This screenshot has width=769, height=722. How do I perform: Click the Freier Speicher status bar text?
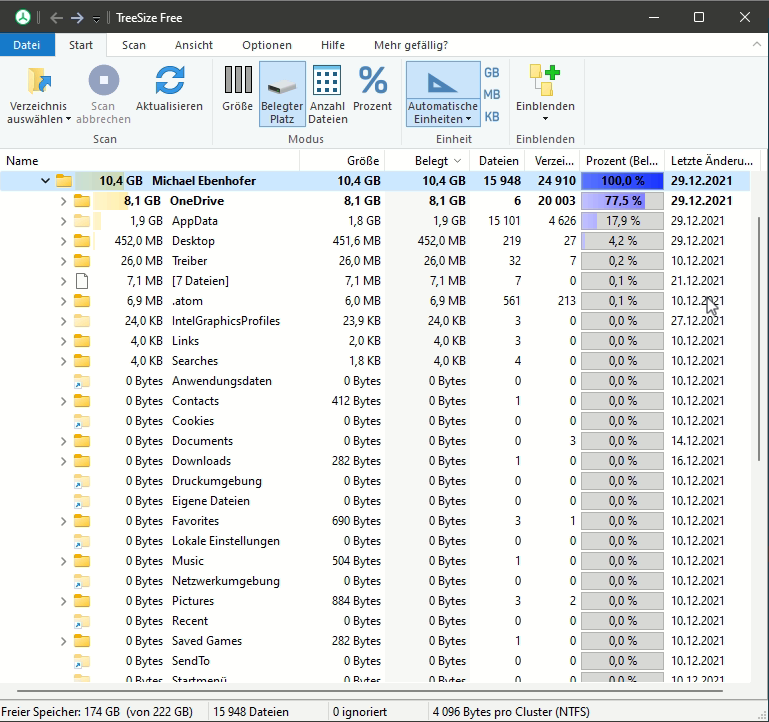[x=97, y=712]
